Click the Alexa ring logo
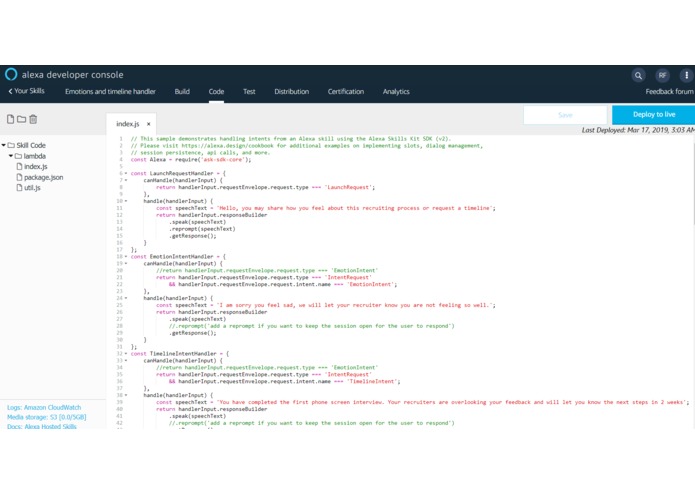 pos(11,74)
